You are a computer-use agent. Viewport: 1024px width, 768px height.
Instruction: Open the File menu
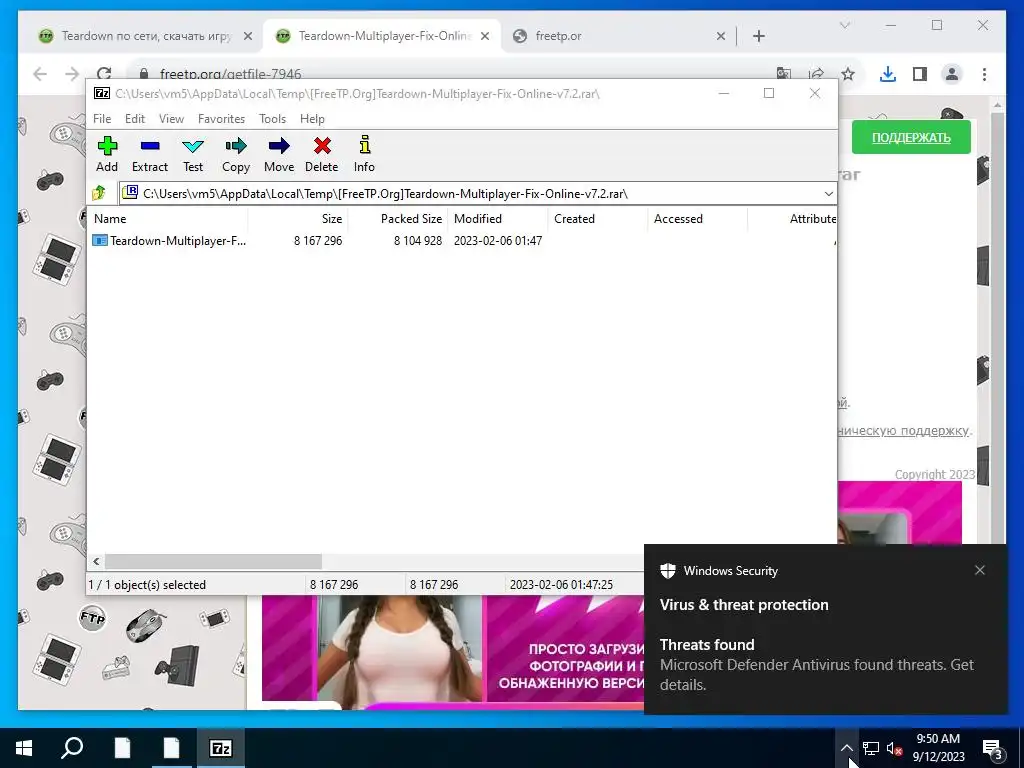point(102,119)
